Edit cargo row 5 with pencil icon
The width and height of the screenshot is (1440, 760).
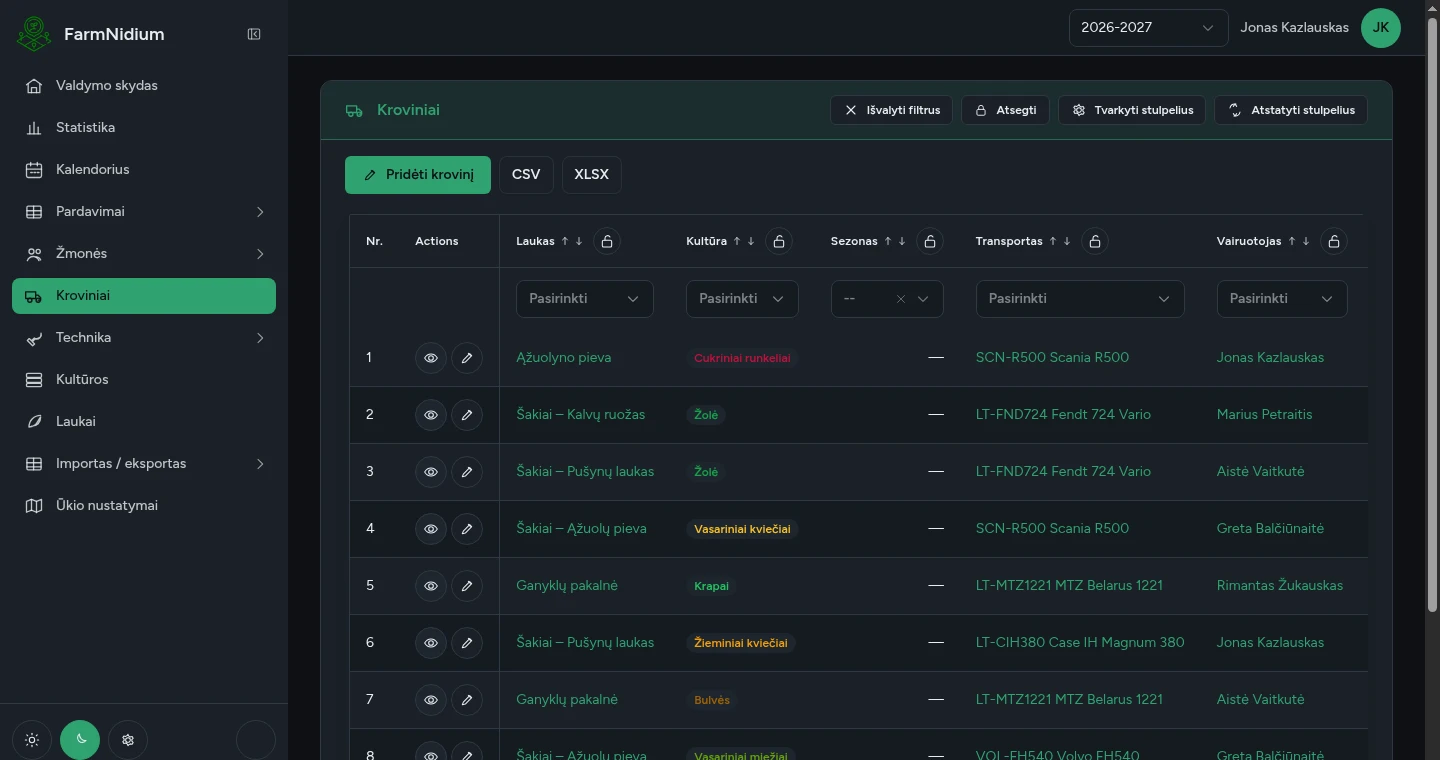click(467, 586)
